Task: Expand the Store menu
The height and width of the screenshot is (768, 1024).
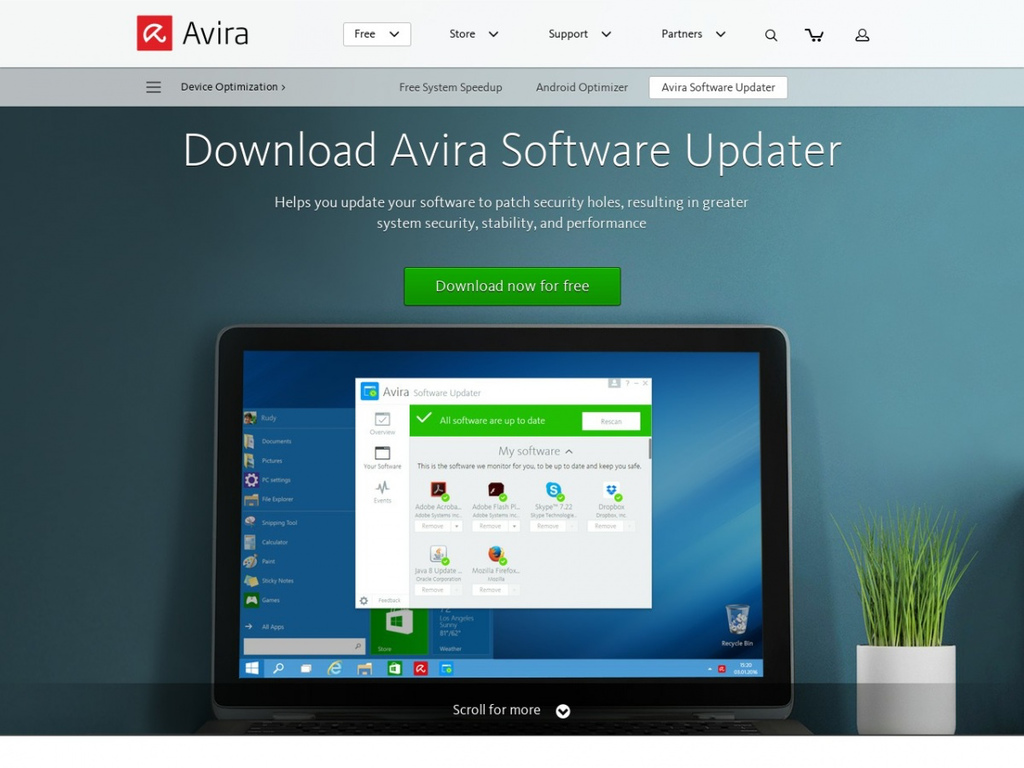Action: pos(473,34)
